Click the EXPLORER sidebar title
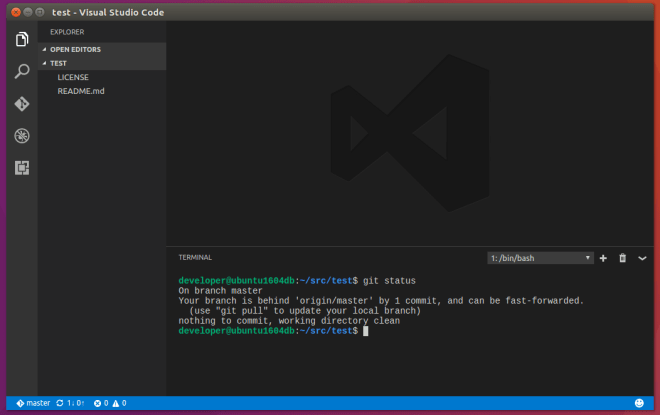 tap(67, 32)
